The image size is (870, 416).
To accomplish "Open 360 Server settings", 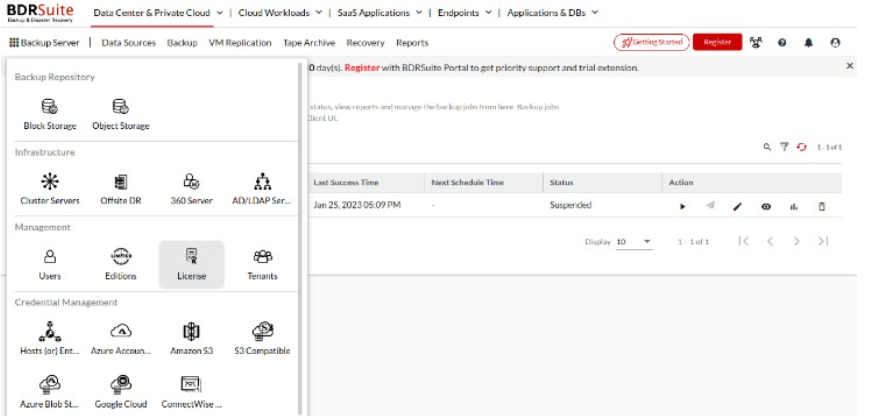I will (191, 190).
